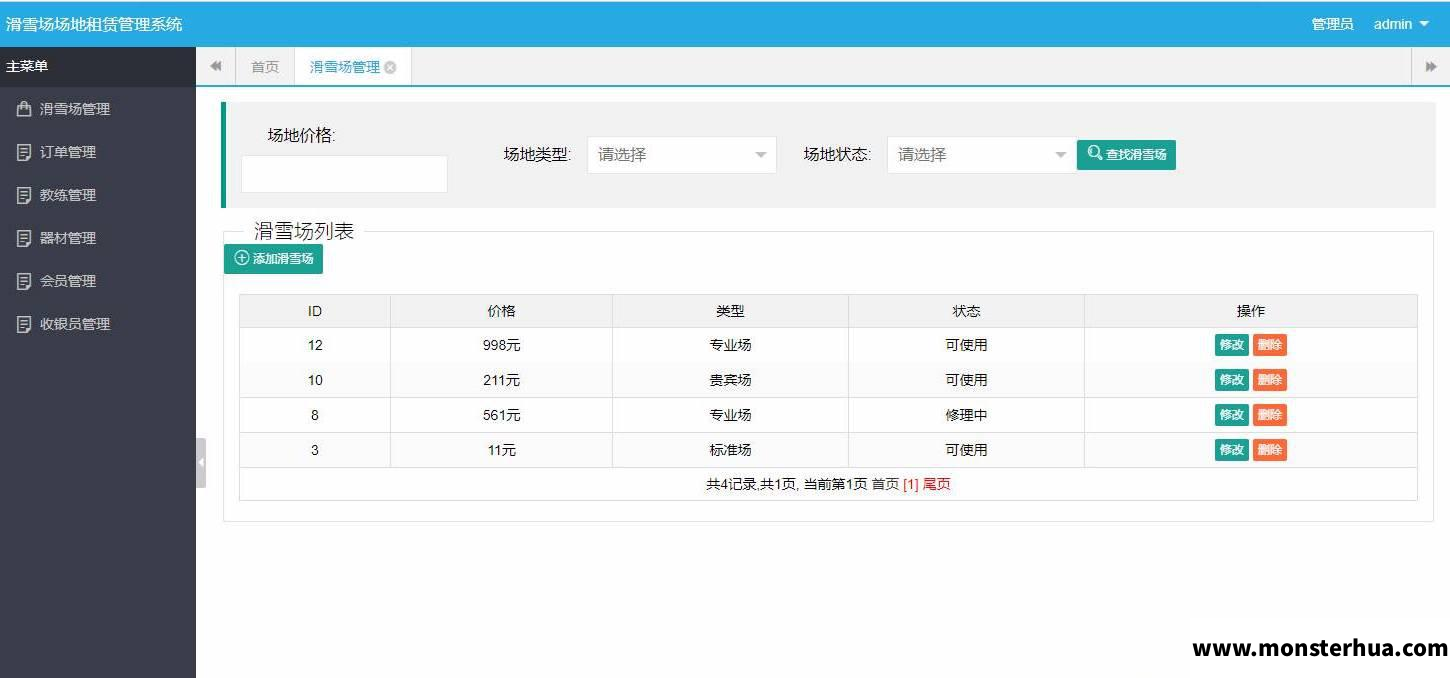Click the 211元 price cell
Image resolution: width=1450 pixels, height=678 pixels.
point(501,380)
